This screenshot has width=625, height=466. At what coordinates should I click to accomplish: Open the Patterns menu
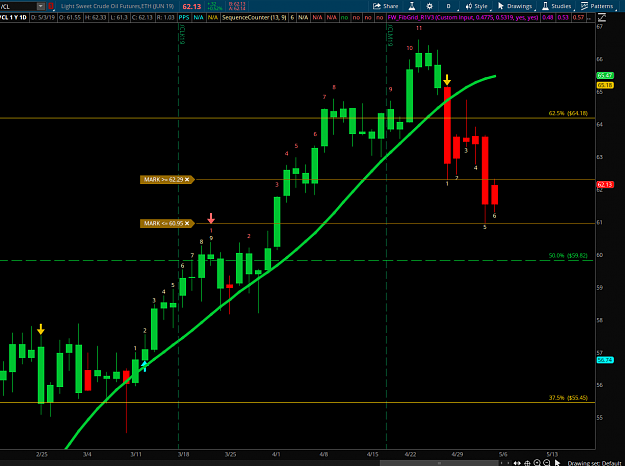(x=597, y=6)
